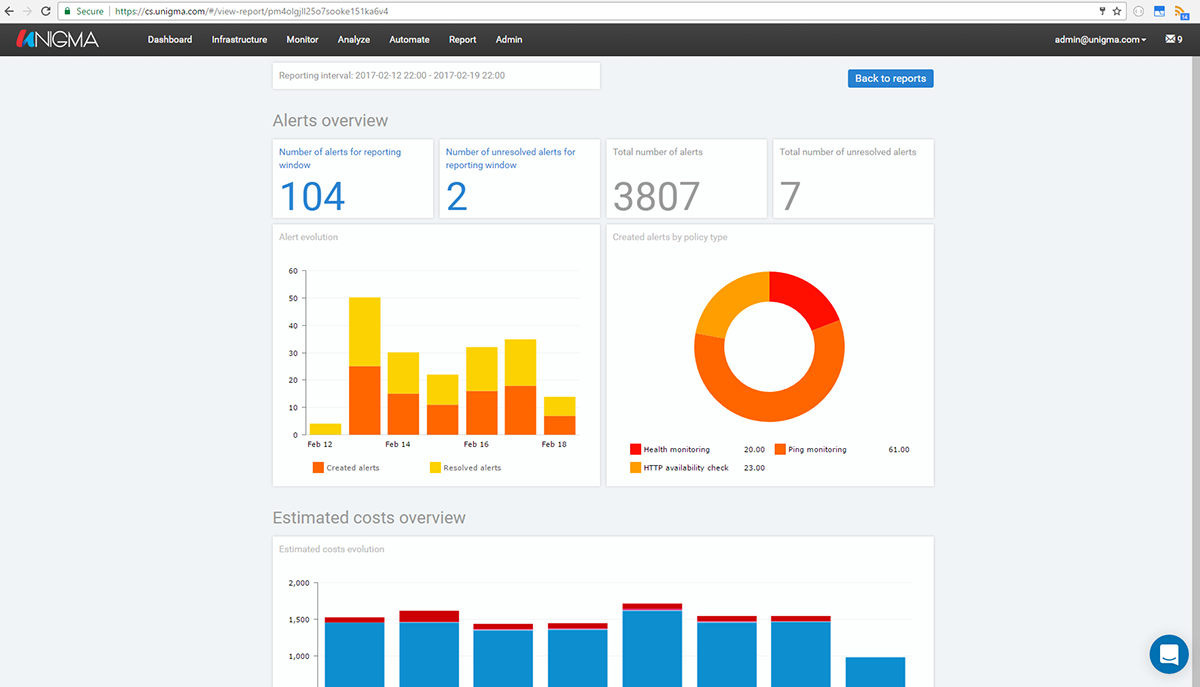Open the Analyze menu
This screenshot has width=1200, height=687.
pos(354,40)
